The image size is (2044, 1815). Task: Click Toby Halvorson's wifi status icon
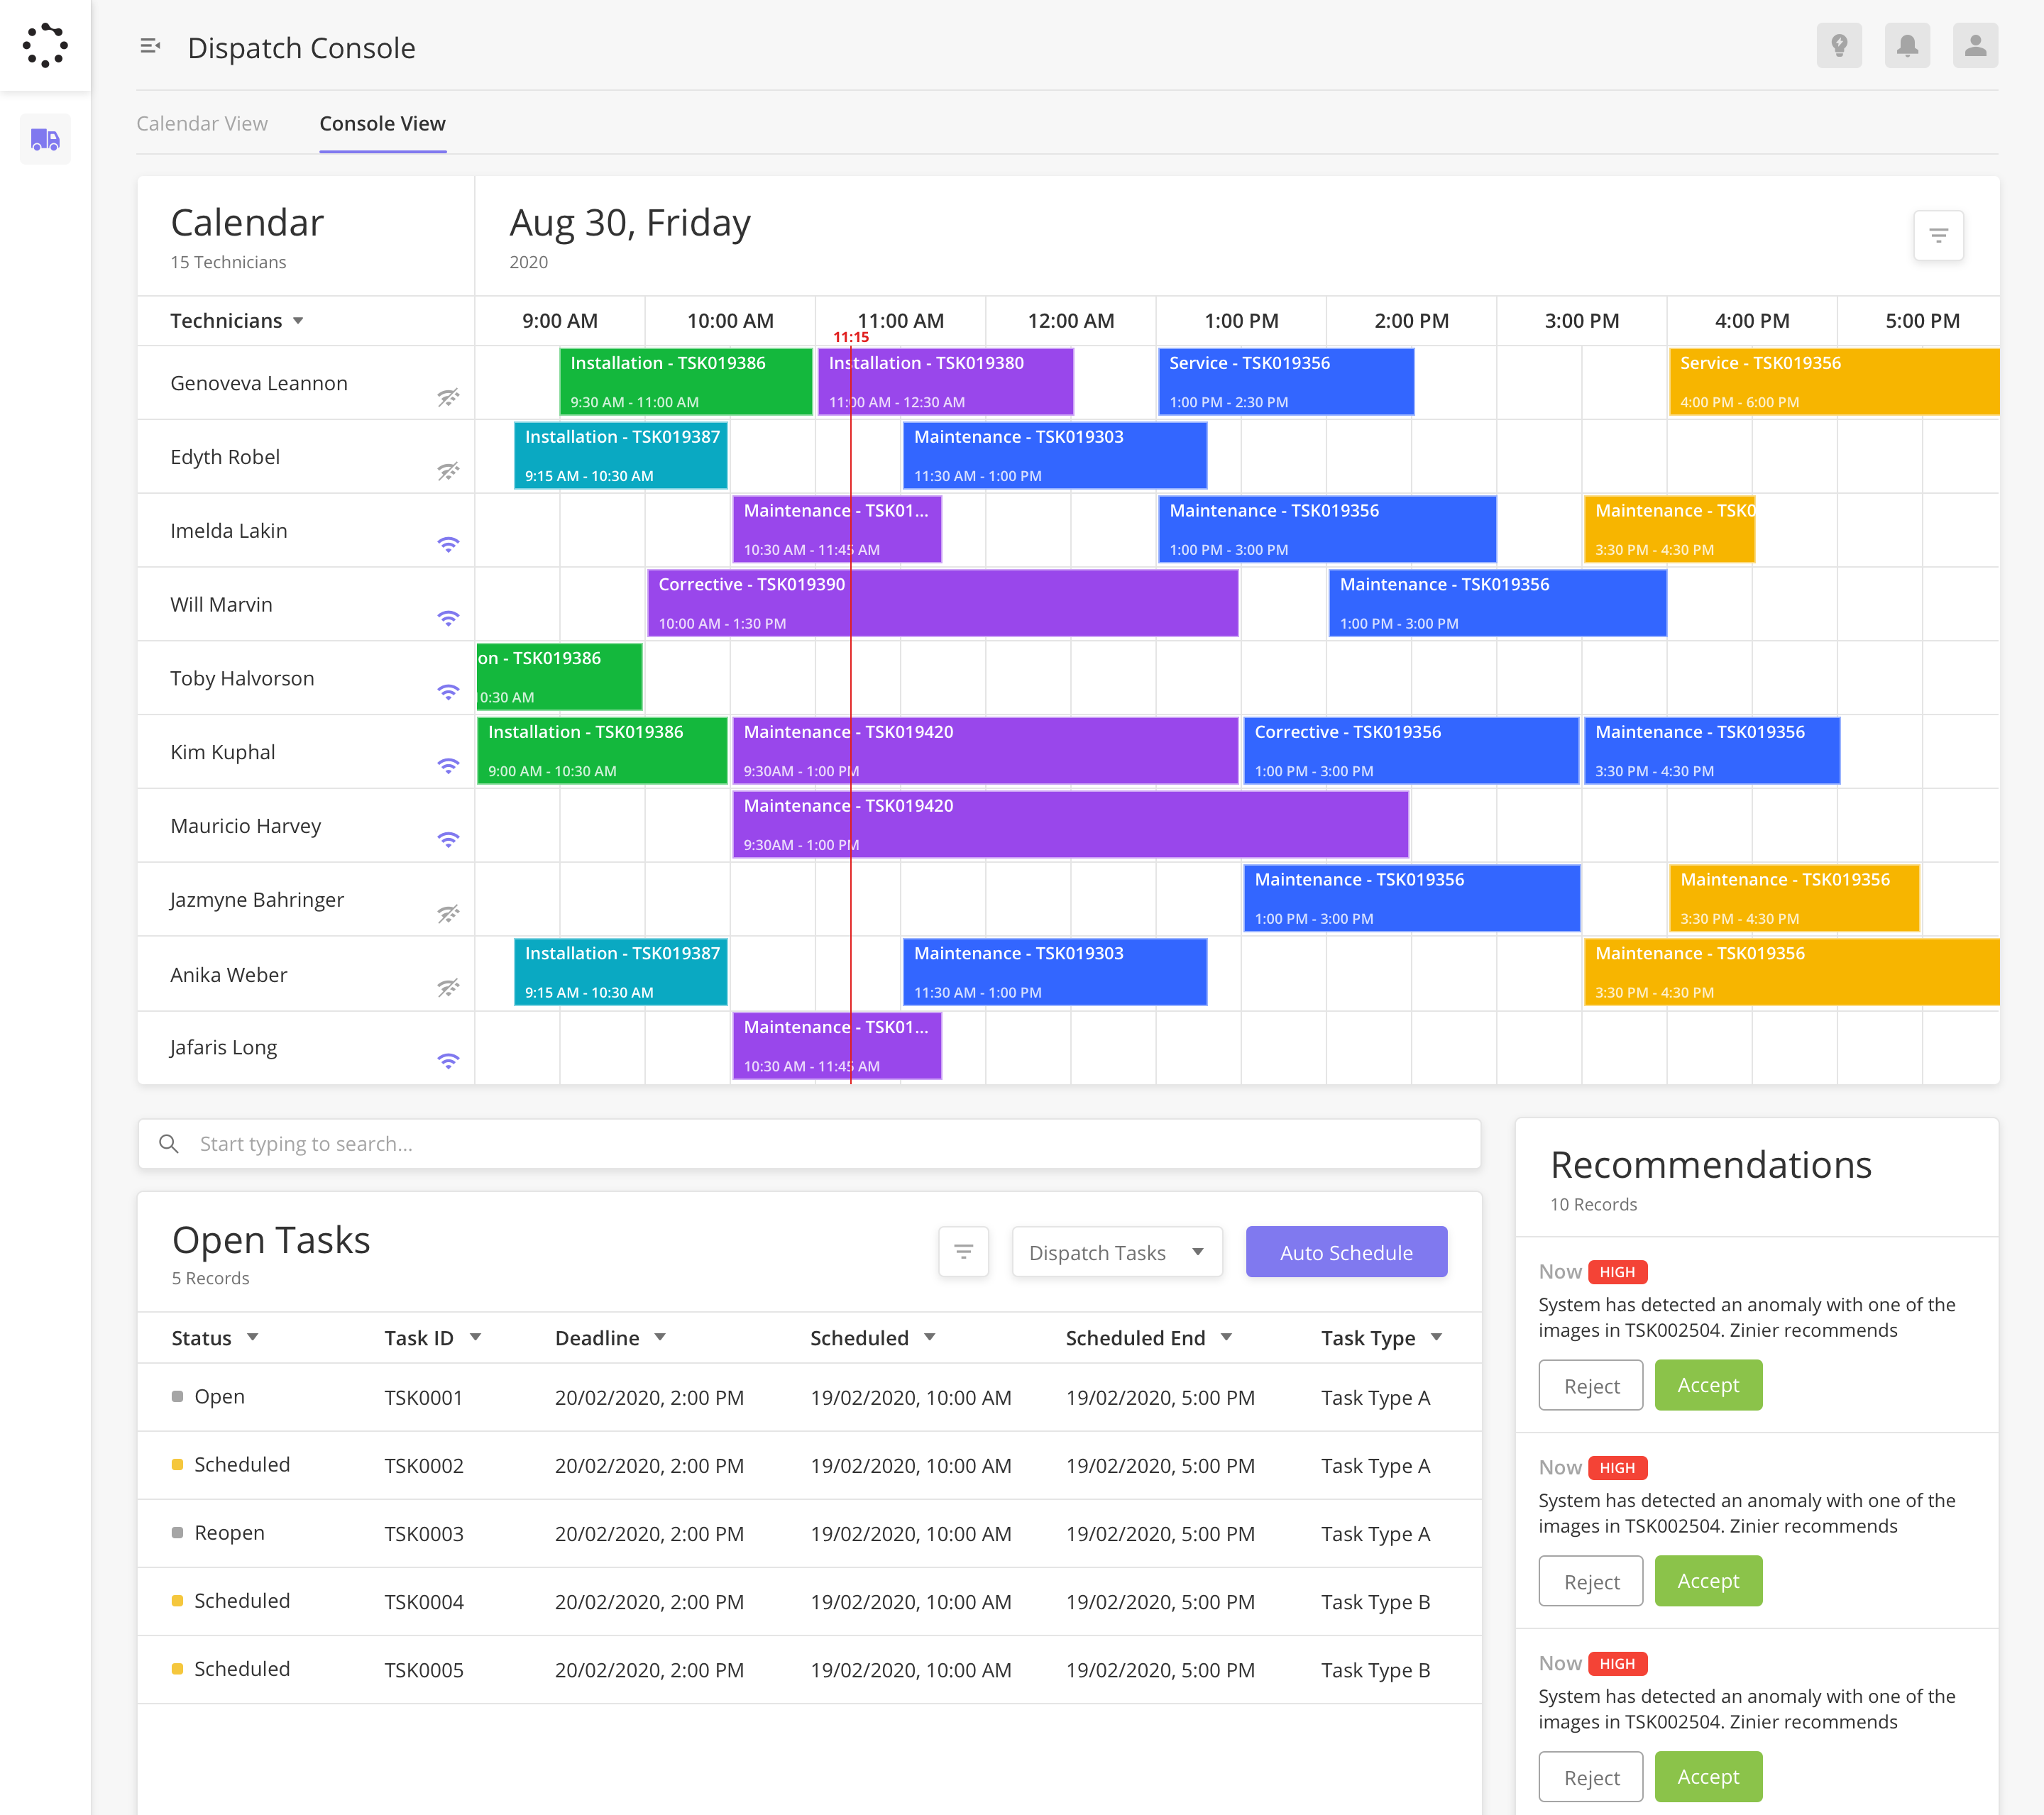(448, 693)
